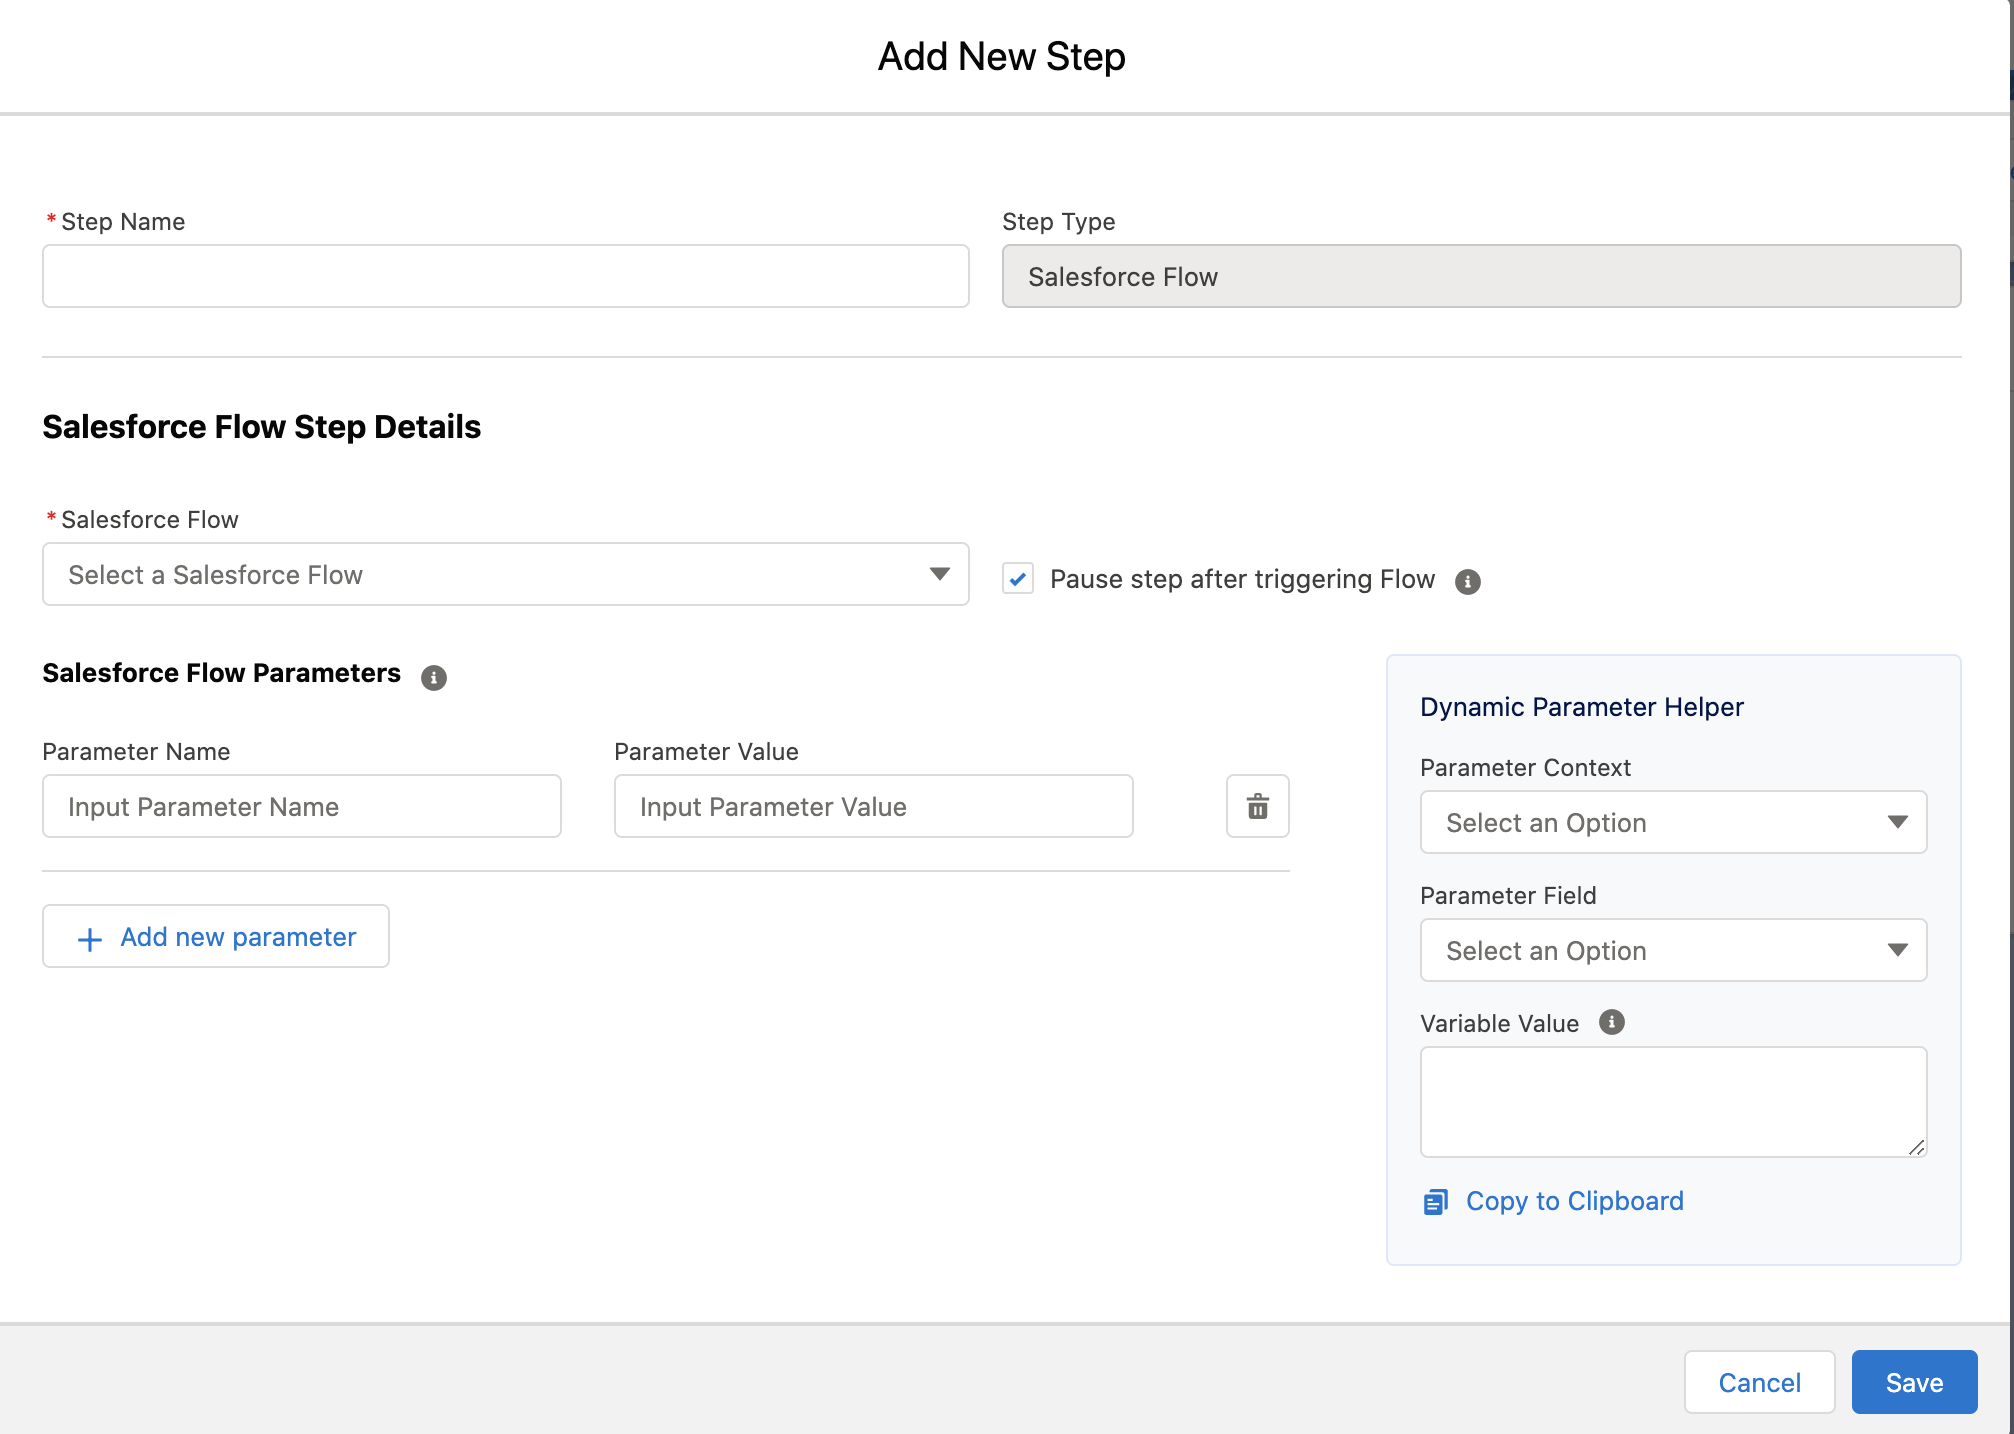The height and width of the screenshot is (1434, 2014).
Task: Click the copy icon beside Copy to Clipboard
Action: pos(1435,1201)
